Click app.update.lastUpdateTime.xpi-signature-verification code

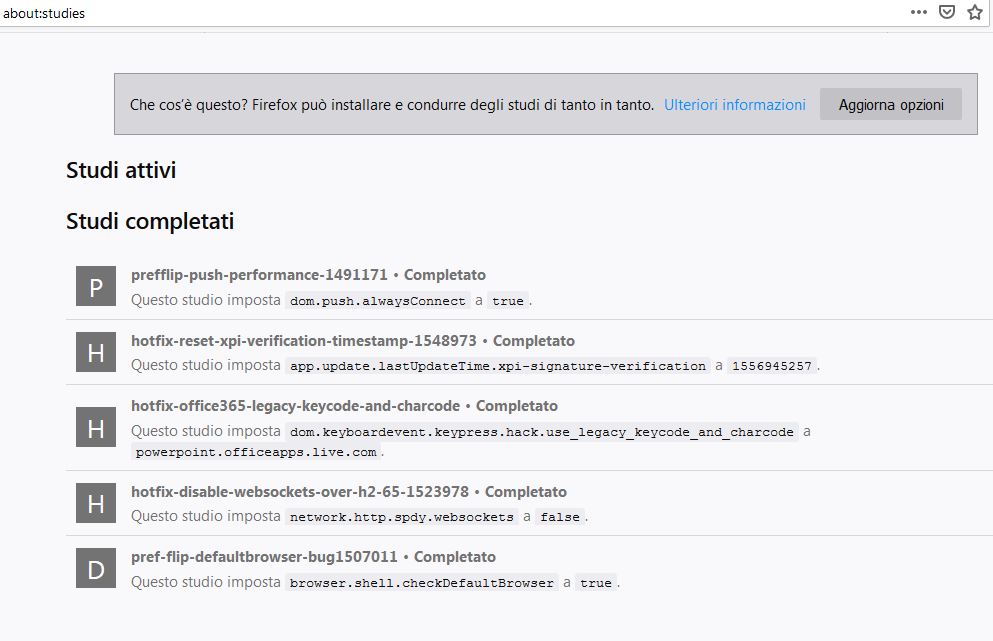pos(498,366)
